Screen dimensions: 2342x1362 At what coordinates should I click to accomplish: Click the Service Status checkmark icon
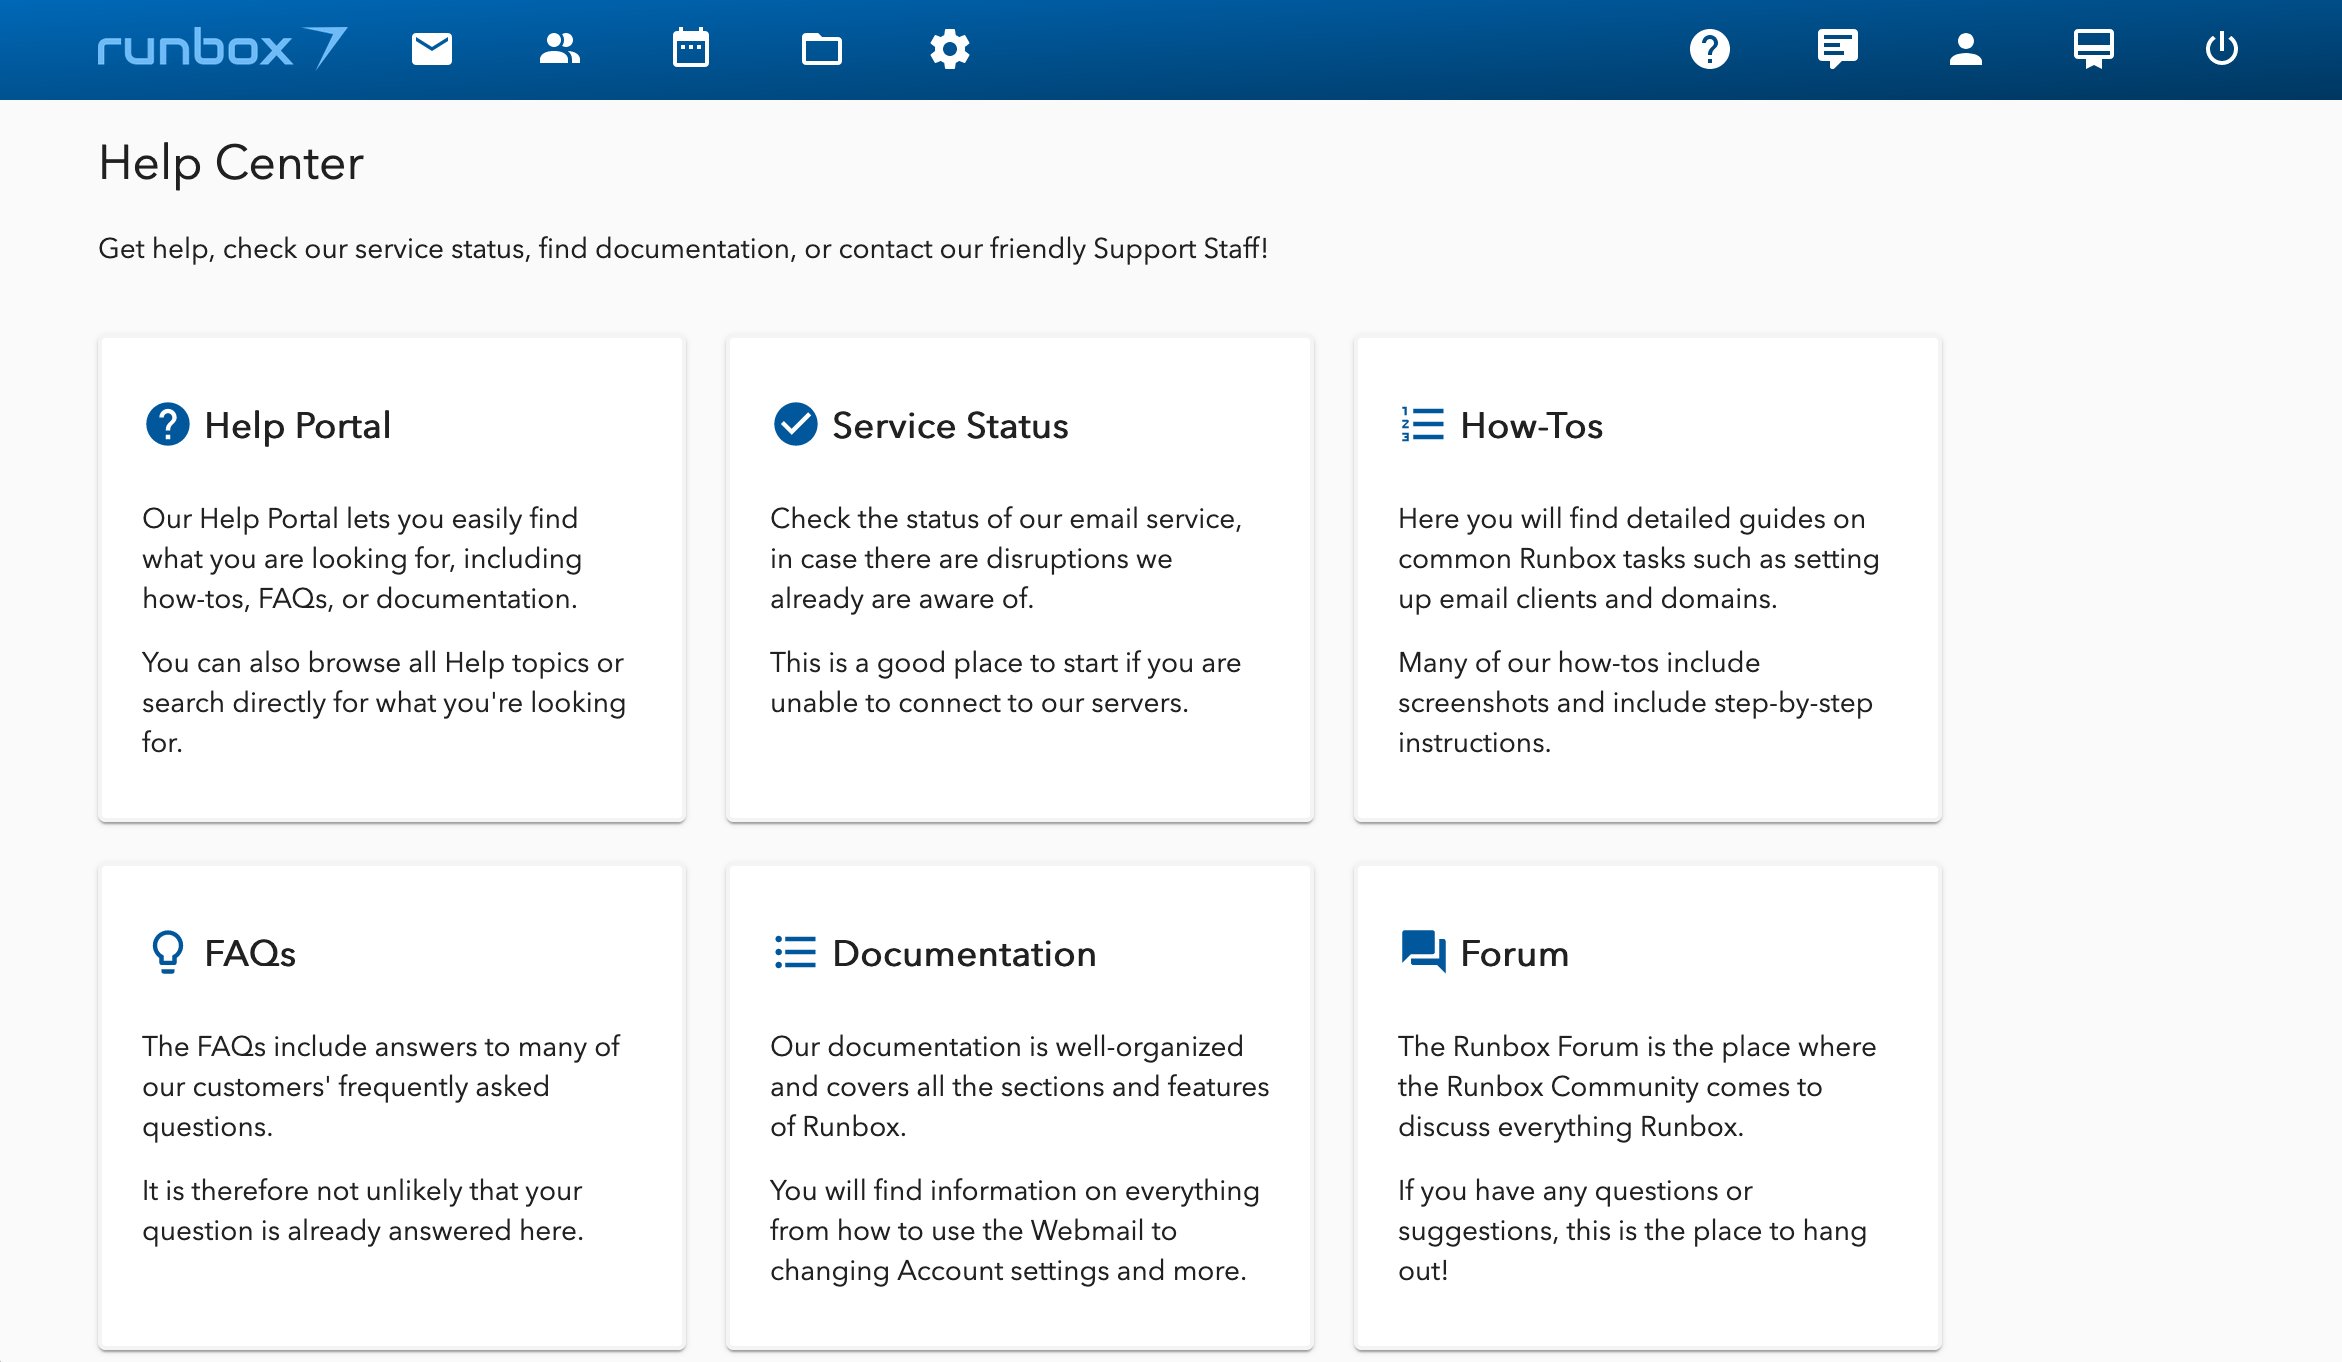pos(796,425)
